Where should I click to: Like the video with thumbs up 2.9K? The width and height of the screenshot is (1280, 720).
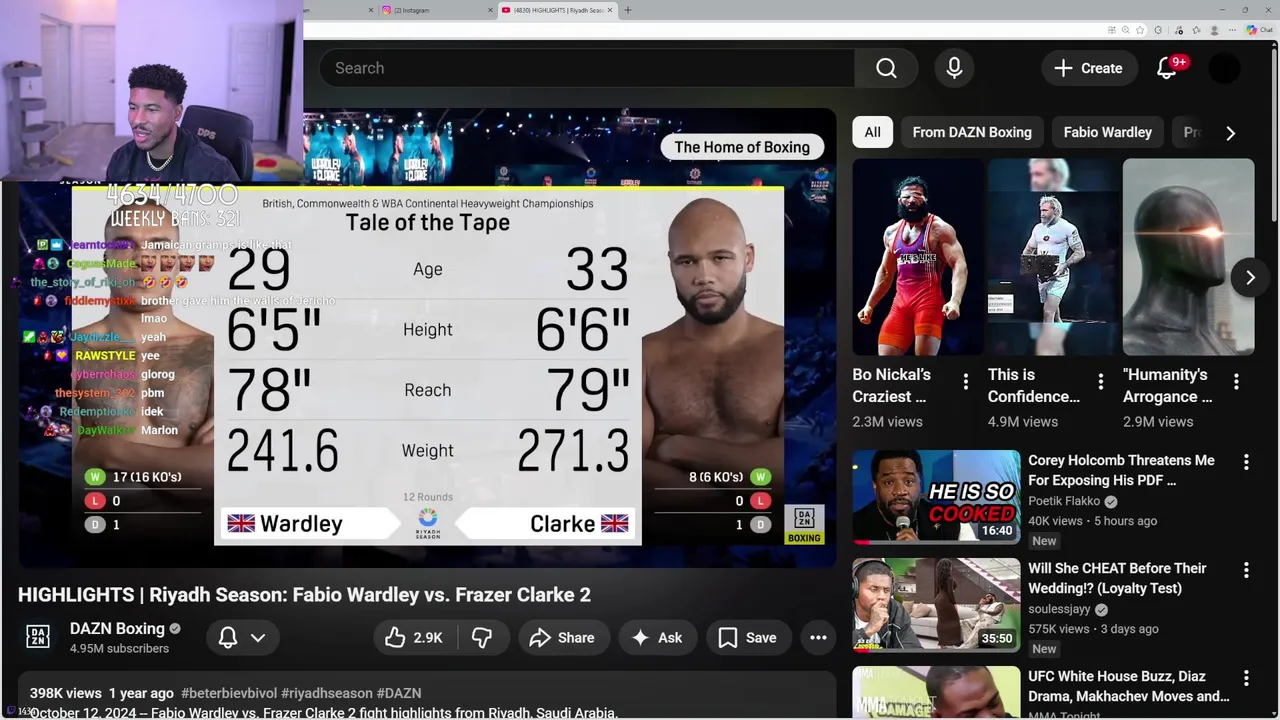coord(413,638)
